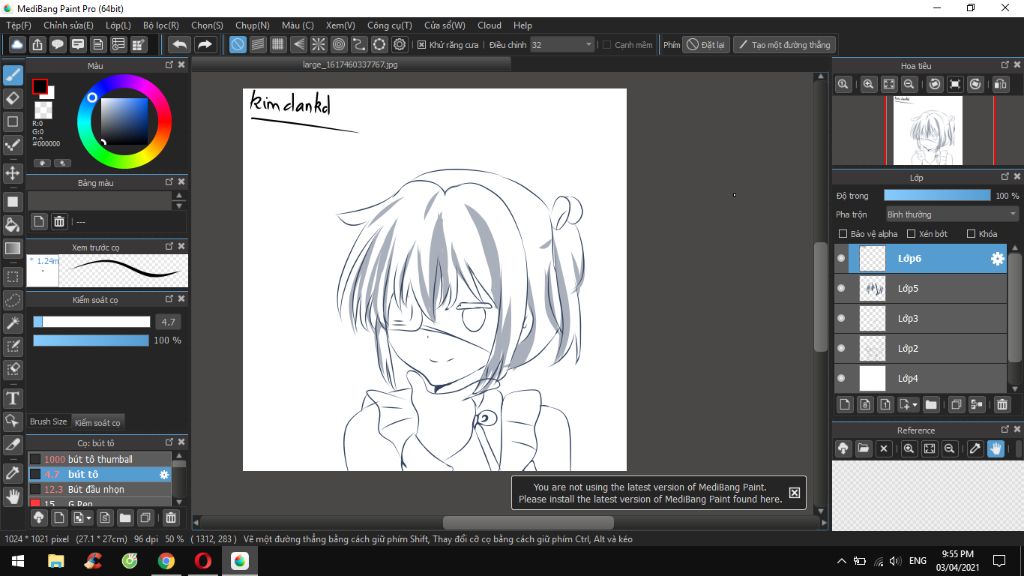Adjust the brush size slider
Viewport: 1024px width, 576px height.
tap(91, 322)
